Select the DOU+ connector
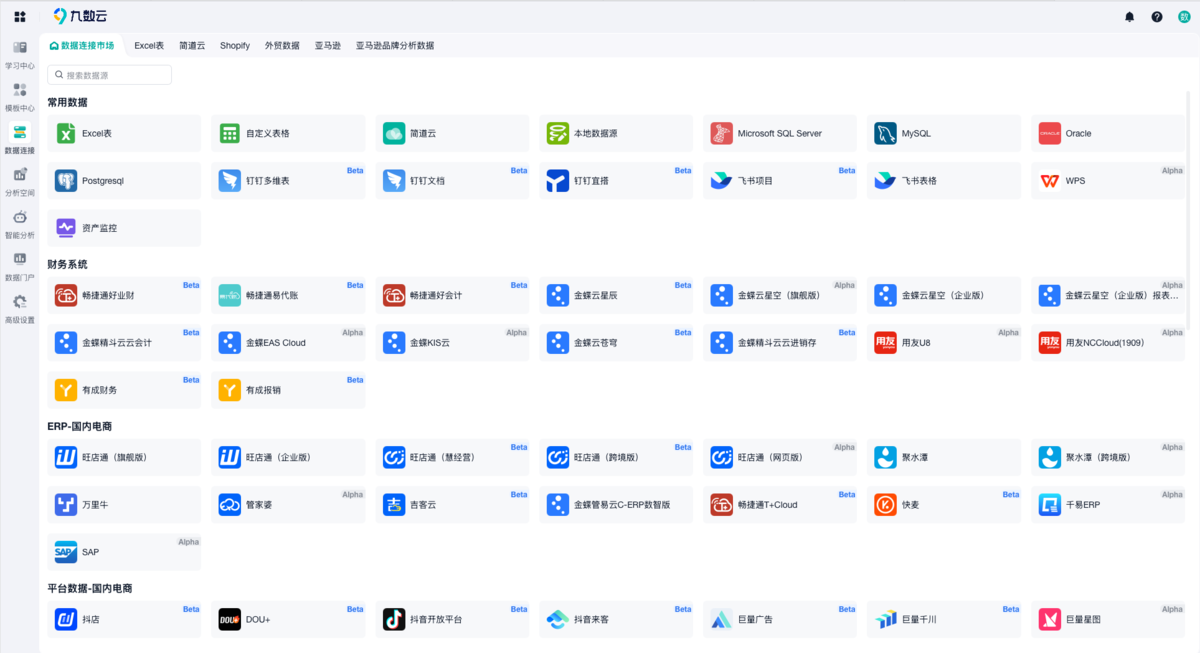This screenshot has height=653, width=1200. [288, 619]
